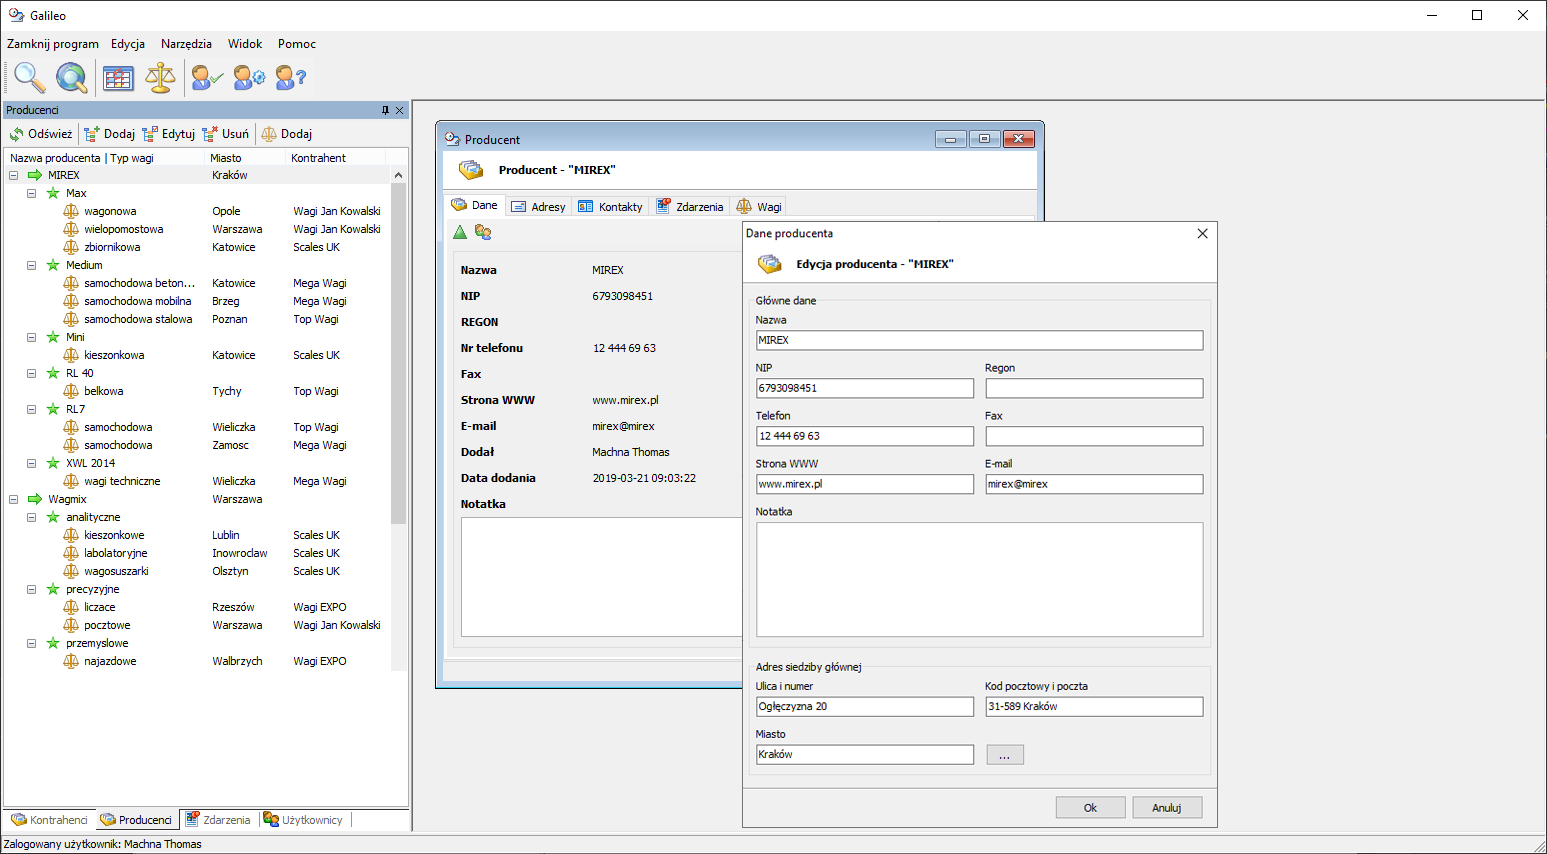Open the calendar grid toolbar icon
The width and height of the screenshot is (1547, 854).
coord(118,77)
